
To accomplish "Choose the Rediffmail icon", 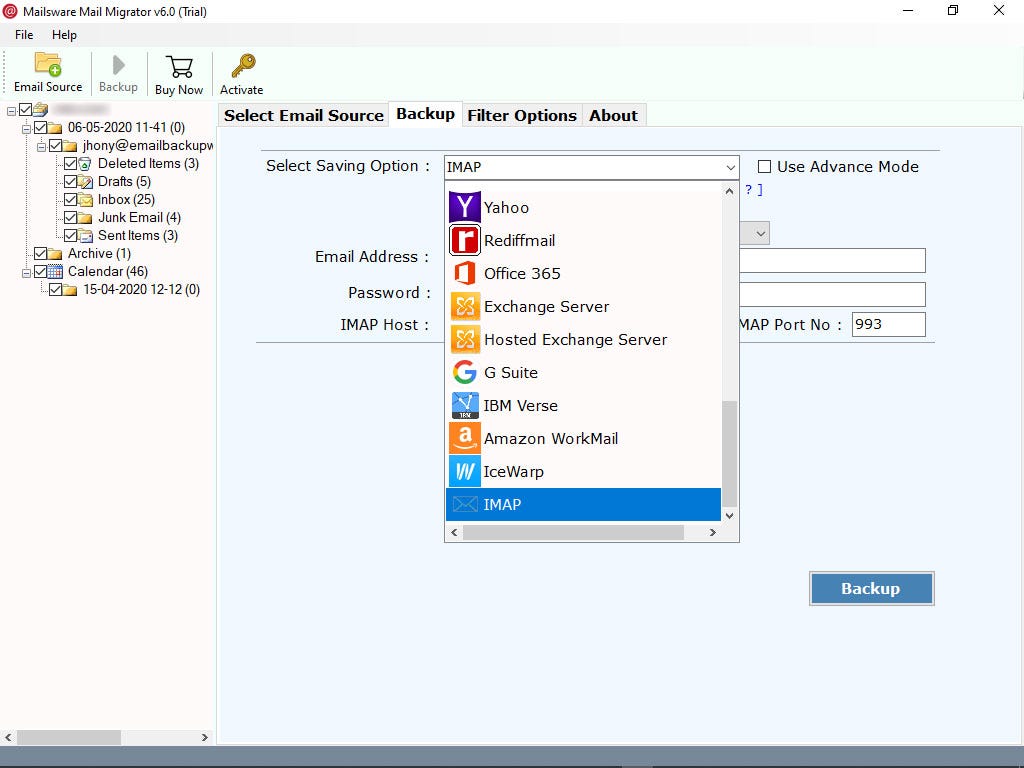I will point(464,240).
